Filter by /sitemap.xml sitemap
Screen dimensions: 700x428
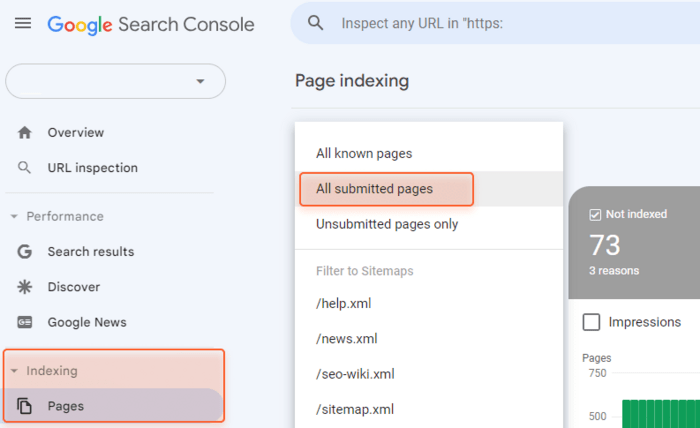pos(429,409)
